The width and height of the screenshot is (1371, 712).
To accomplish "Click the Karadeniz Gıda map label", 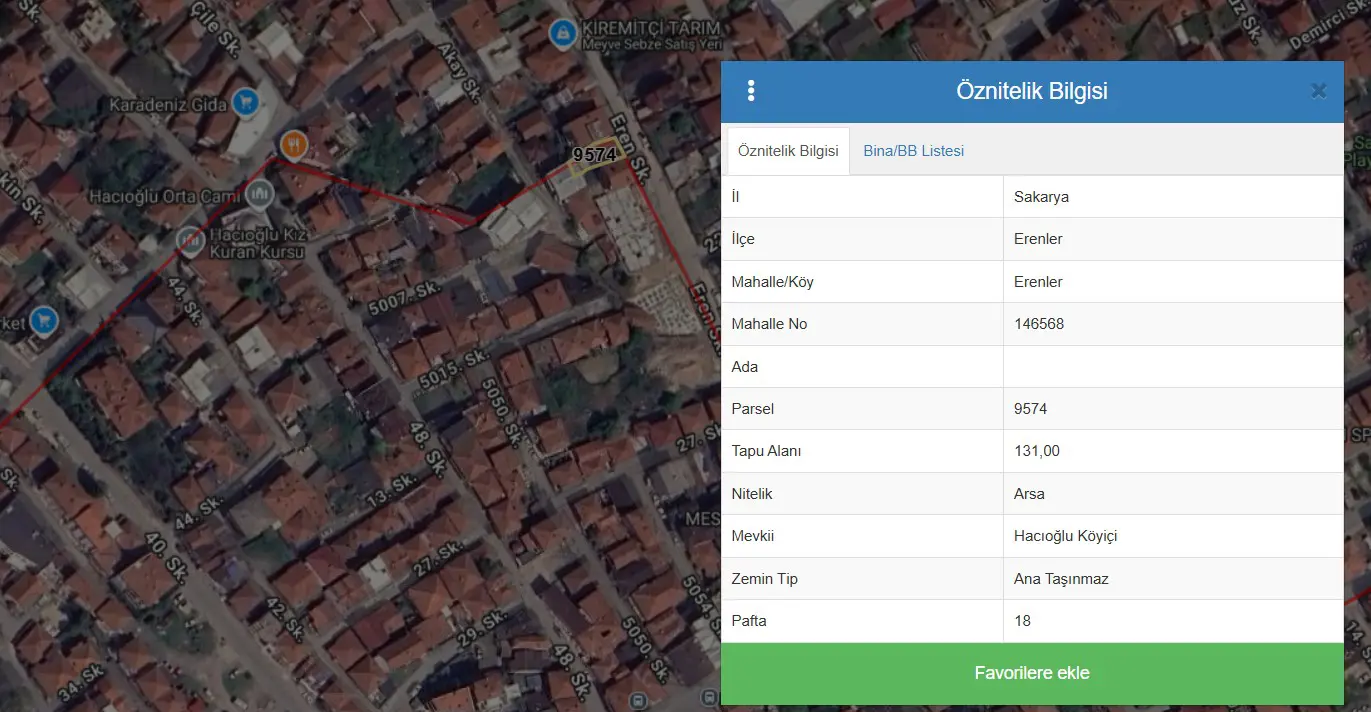I will [x=167, y=104].
